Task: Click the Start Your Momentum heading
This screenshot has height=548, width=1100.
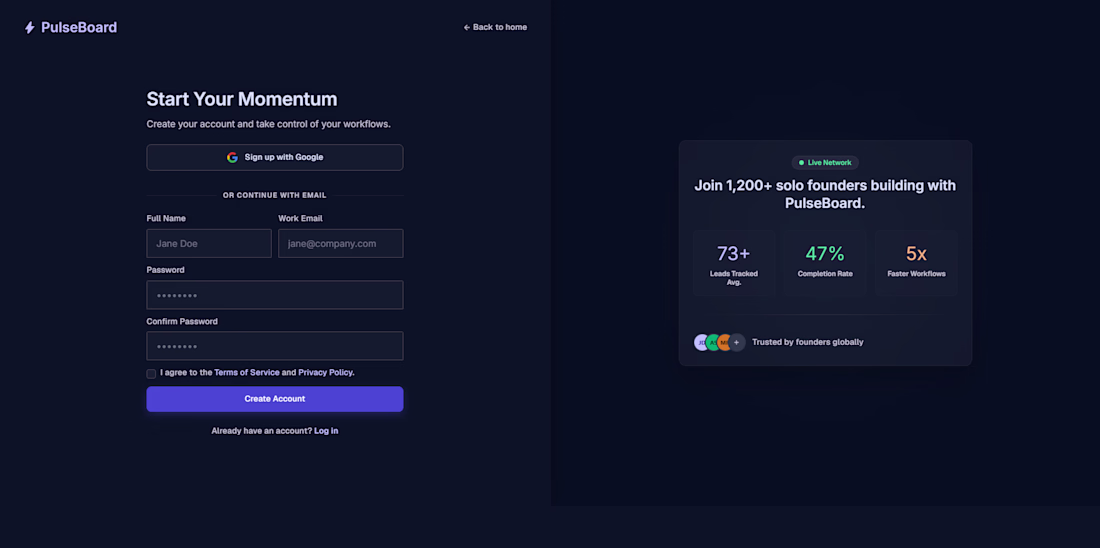Action: [242, 99]
